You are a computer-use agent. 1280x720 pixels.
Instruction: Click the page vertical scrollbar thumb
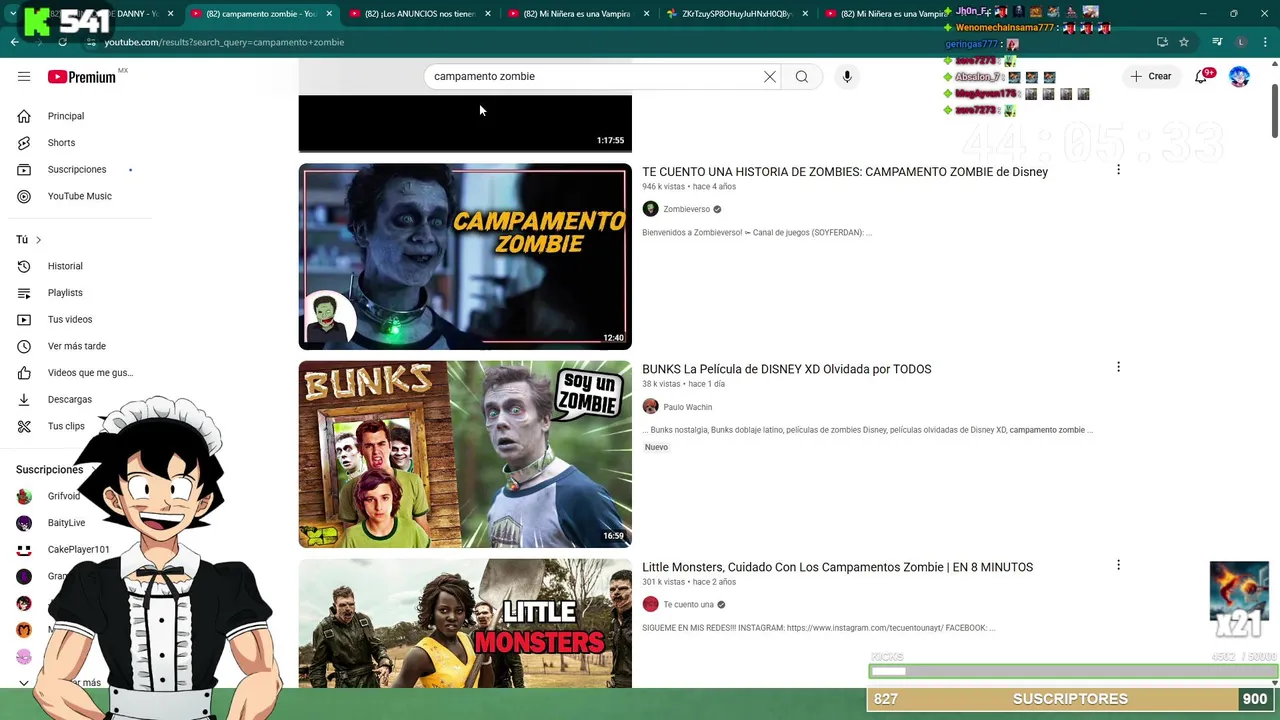tap(1274, 111)
